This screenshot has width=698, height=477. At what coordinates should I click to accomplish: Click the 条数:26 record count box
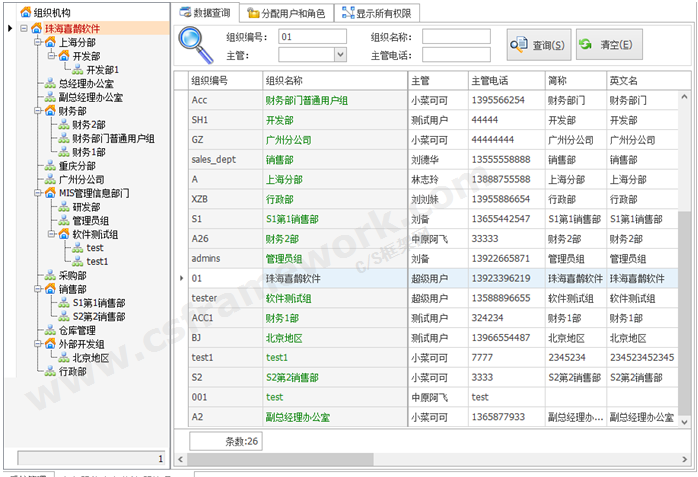pyautogui.click(x=226, y=441)
